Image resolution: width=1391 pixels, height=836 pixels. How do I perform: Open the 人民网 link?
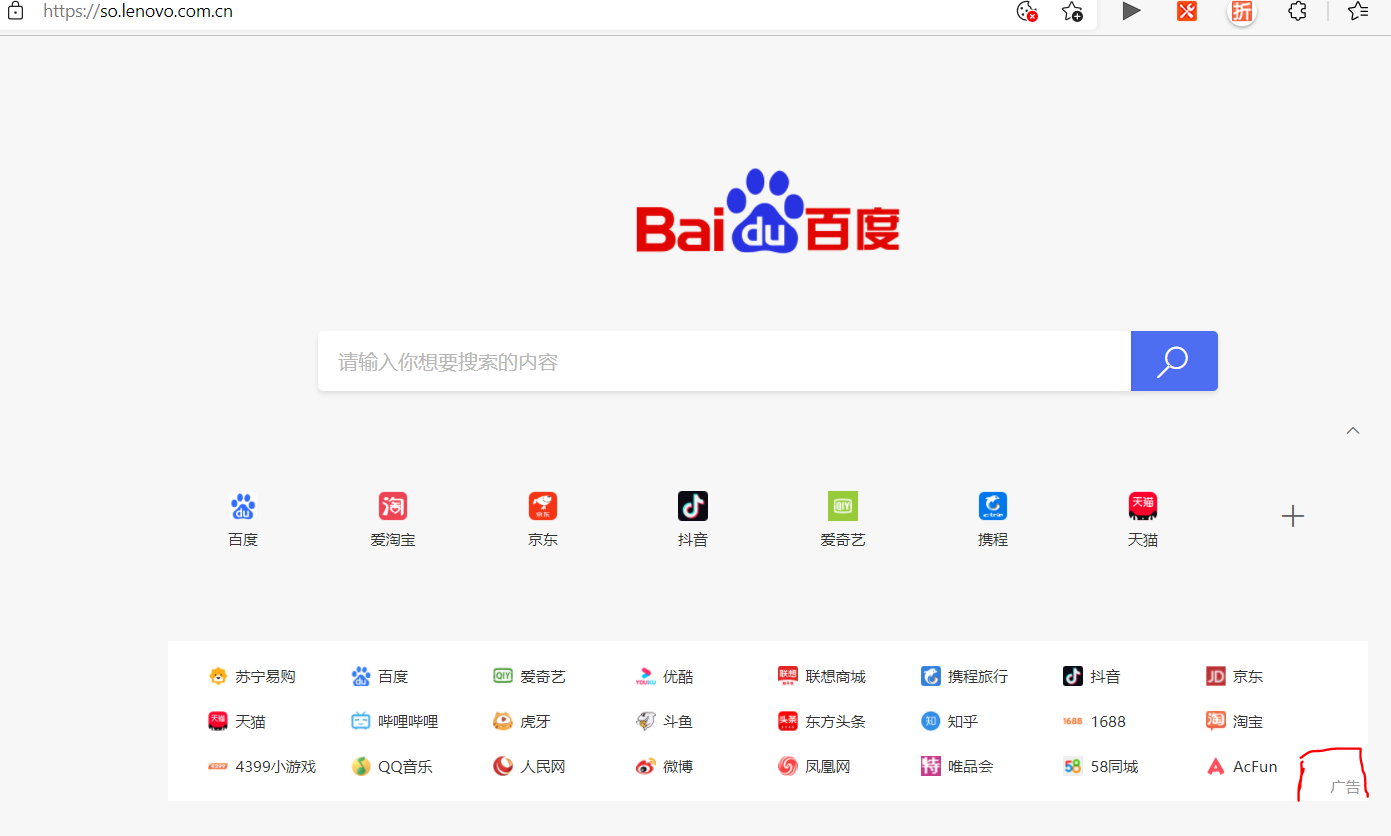[530, 767]
